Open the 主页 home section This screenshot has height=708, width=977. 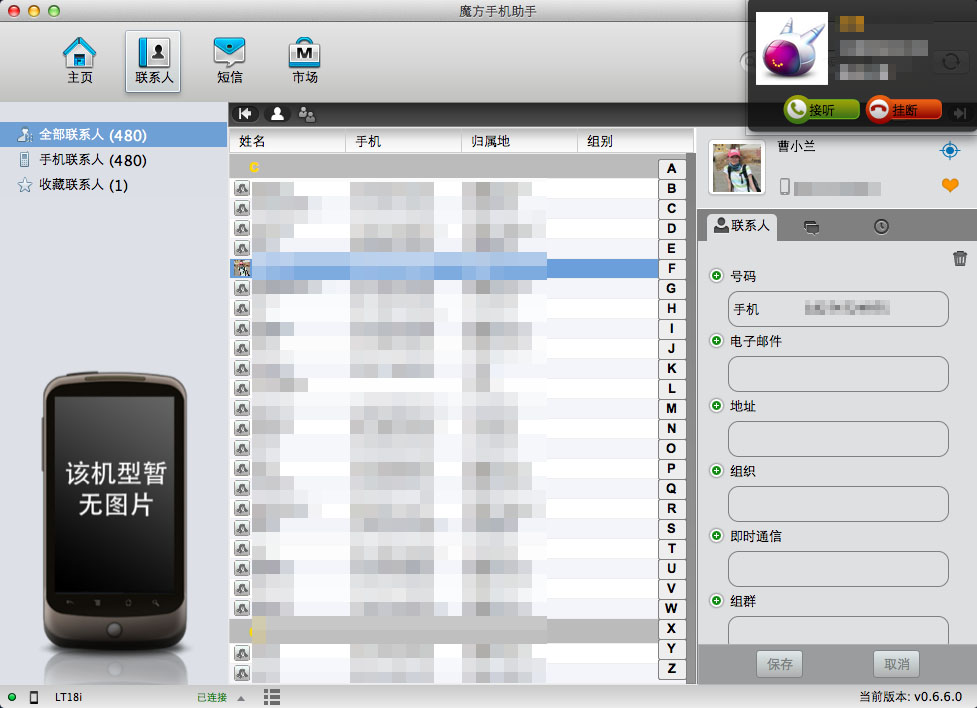(80, 61)
